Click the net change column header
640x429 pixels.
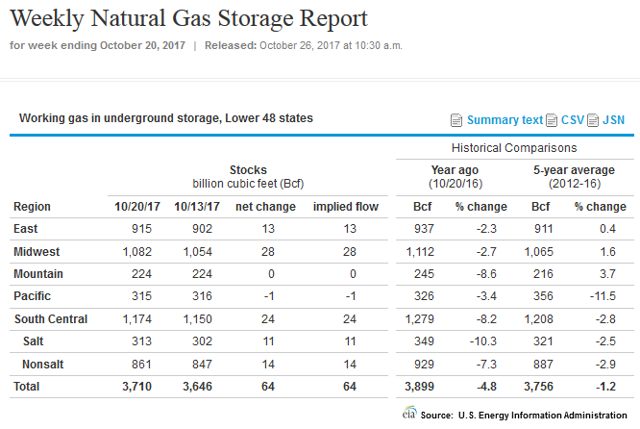click(265, 207)
